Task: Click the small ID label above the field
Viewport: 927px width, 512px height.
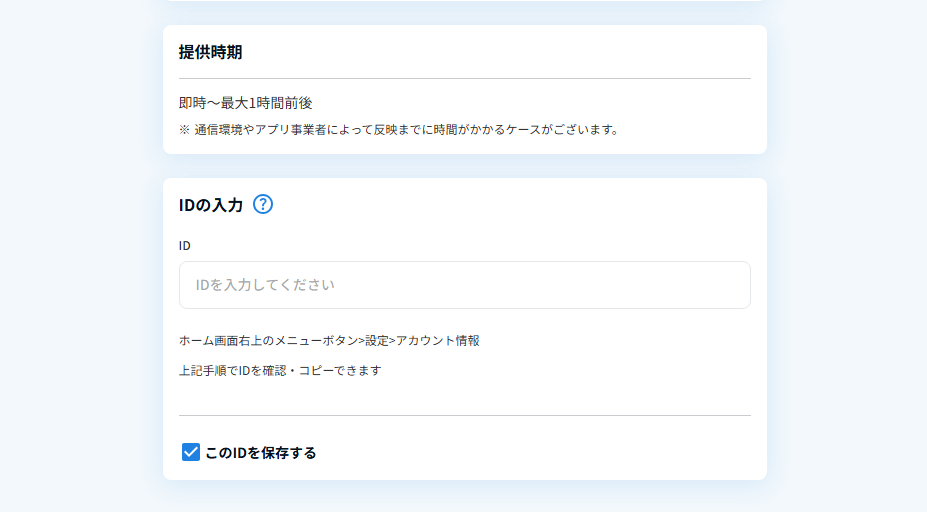Action: (x=185, y=245)
